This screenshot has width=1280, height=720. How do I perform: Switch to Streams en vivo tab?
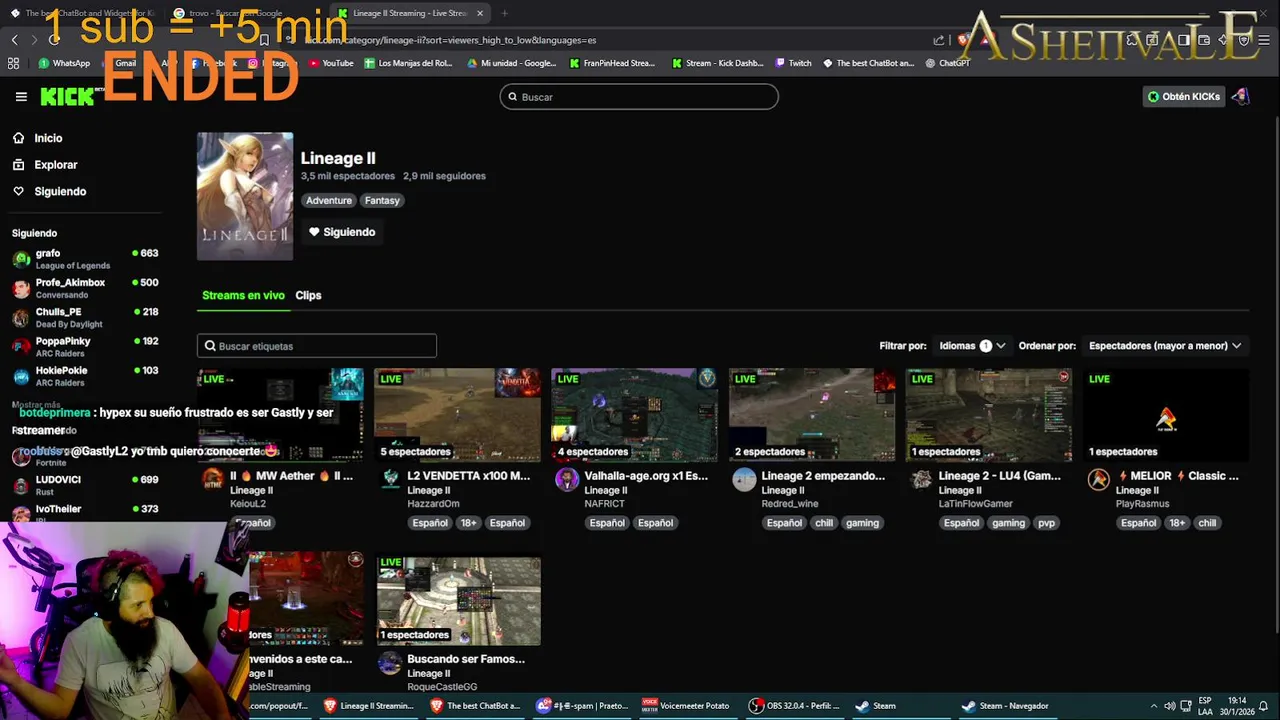click(243, 295)
